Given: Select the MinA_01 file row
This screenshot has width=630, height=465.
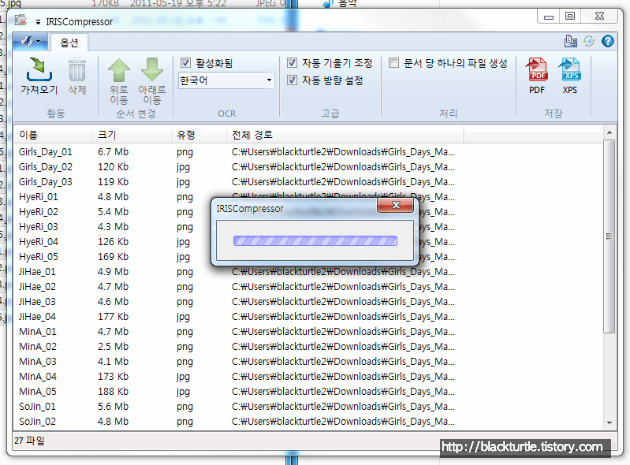Looking at the screenshot, I should [x=308, y=332].
